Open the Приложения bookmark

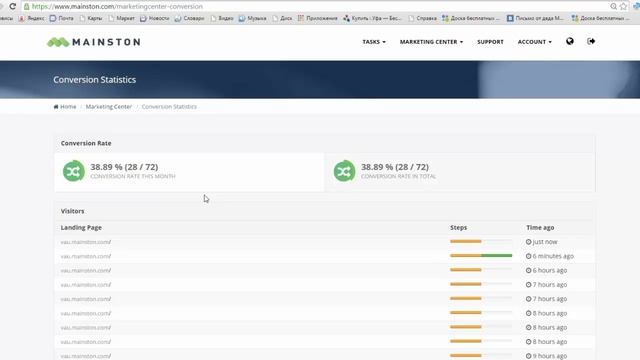(x=318, y=18)
